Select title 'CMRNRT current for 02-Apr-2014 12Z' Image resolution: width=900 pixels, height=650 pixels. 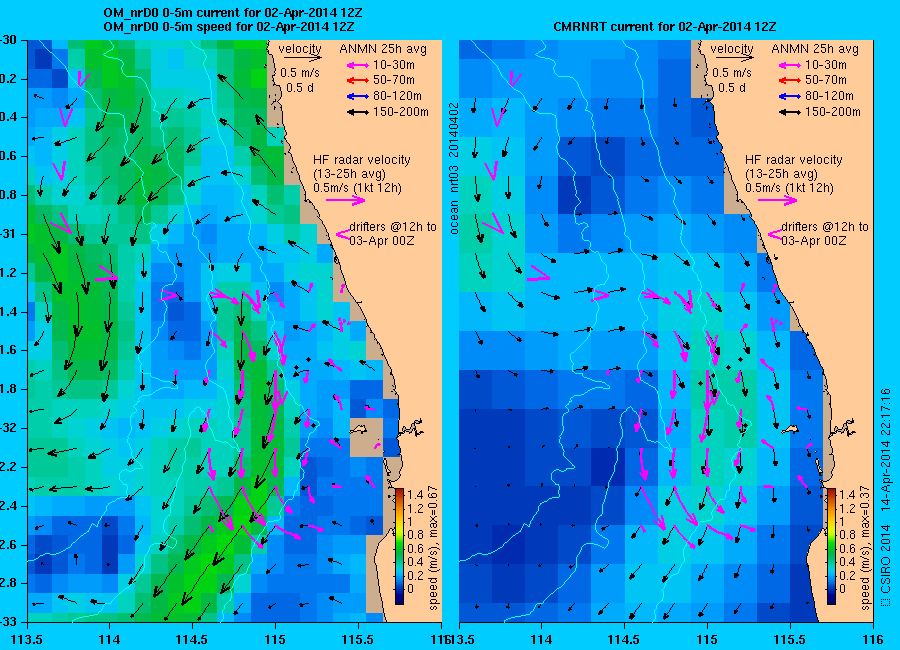coord(665,26)
